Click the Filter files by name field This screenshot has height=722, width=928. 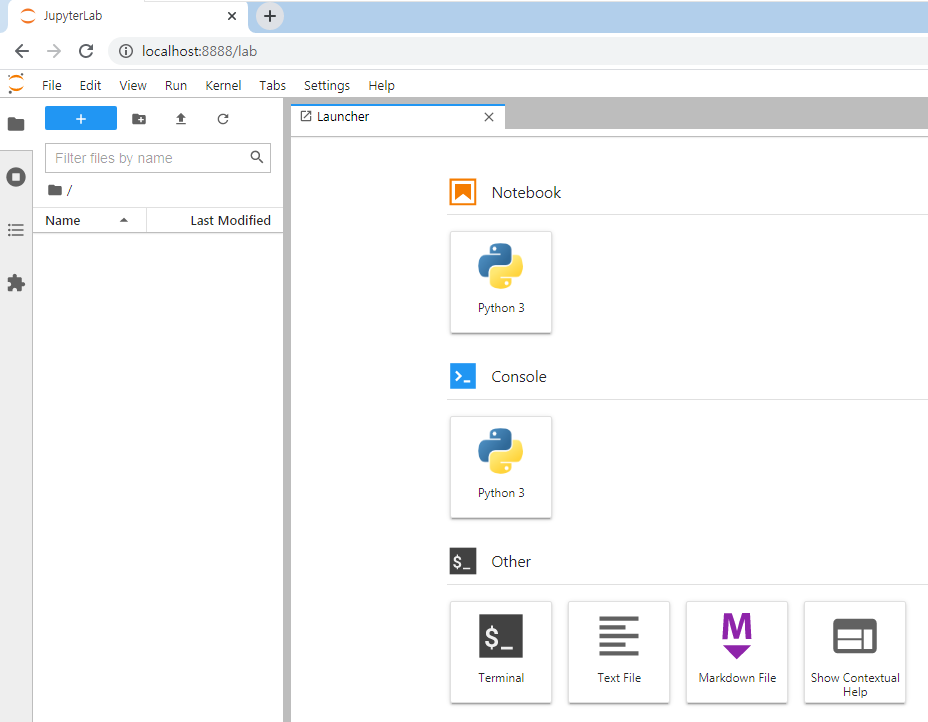click(x=157, y=158)
